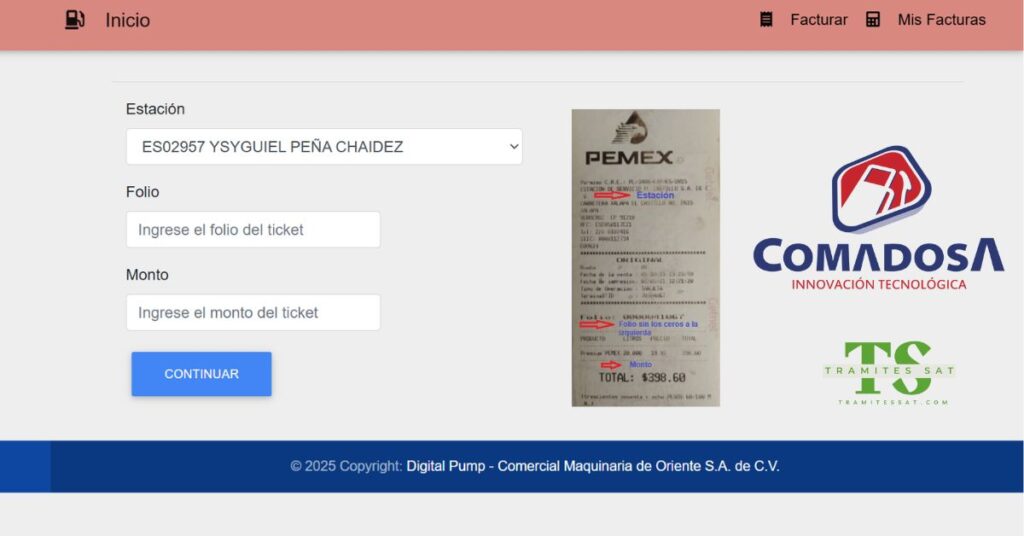Click the Folio field label
Image resolution: width=1024 pixels, height=536 pixels.
(x=142, y=192)
